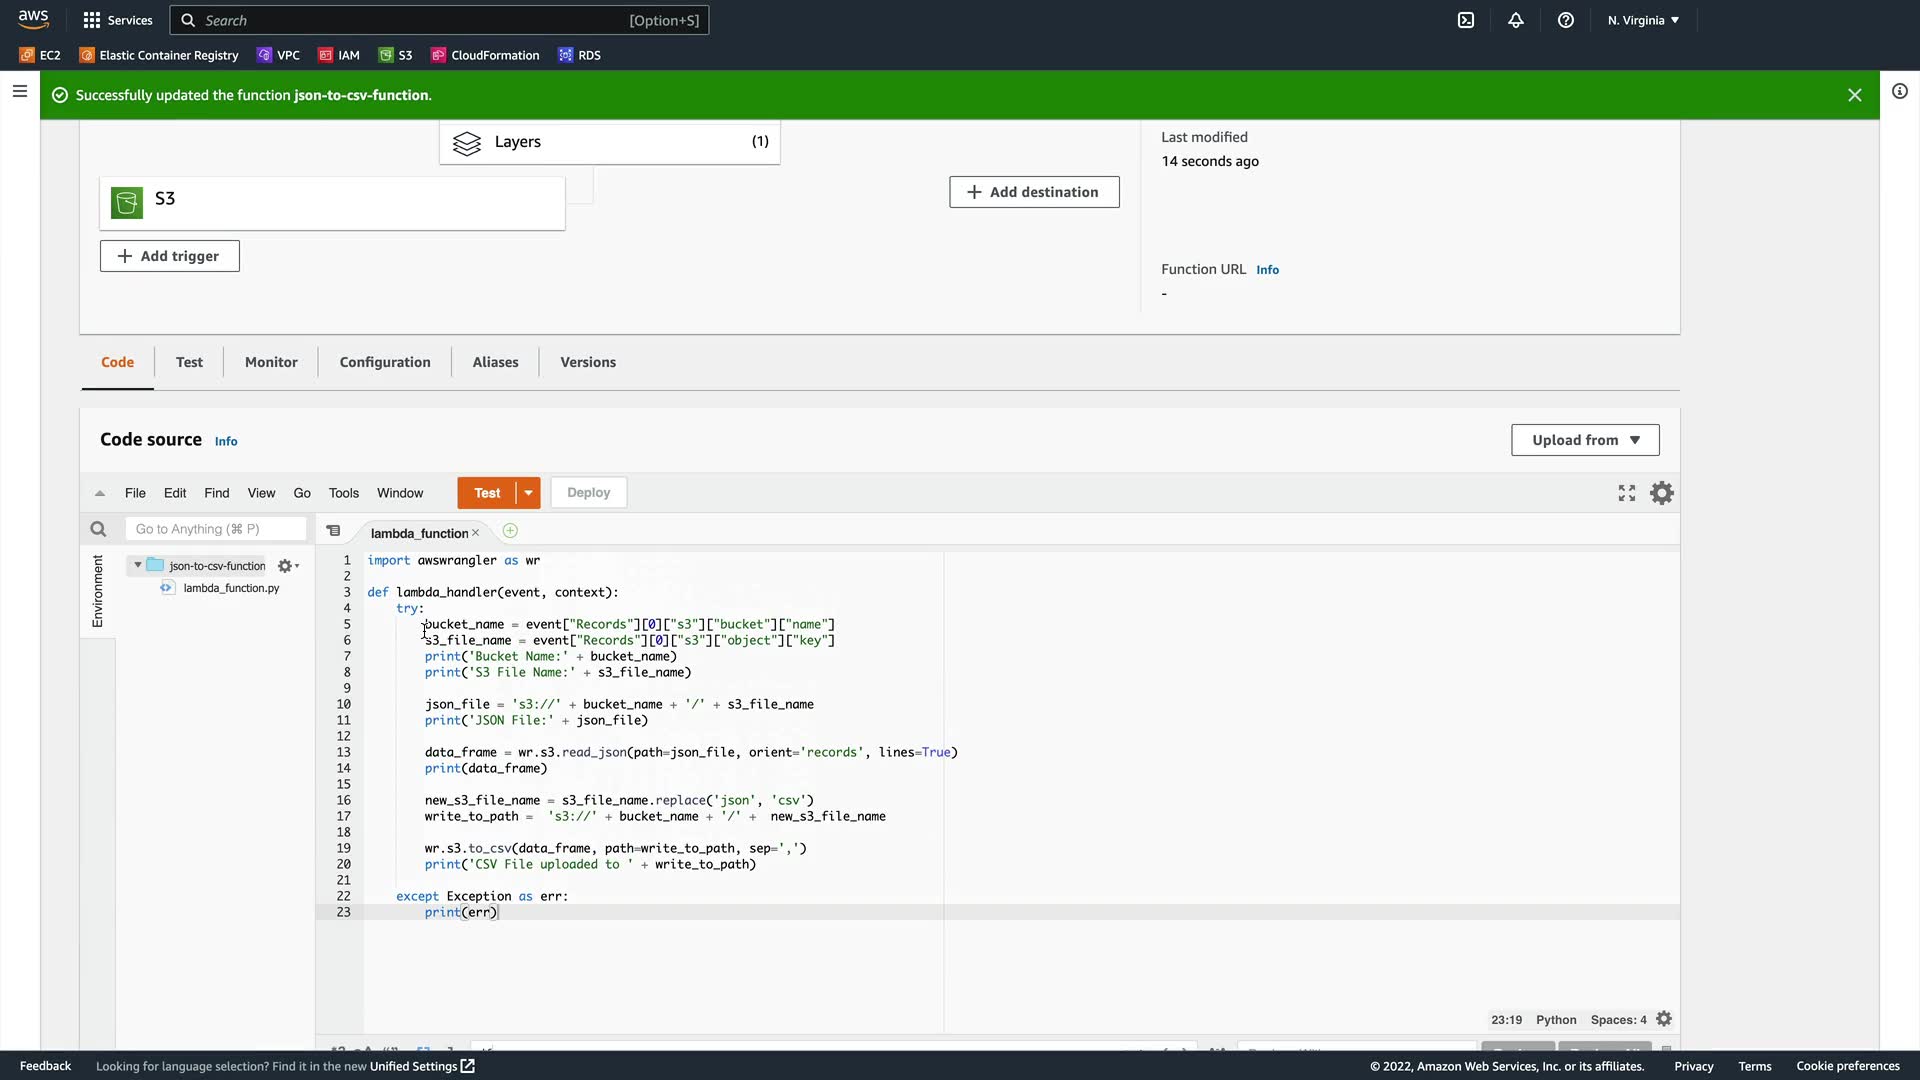1920x1080 pixels.
Task: Expand the Upload from dropdown
Action: point(1585,440)
